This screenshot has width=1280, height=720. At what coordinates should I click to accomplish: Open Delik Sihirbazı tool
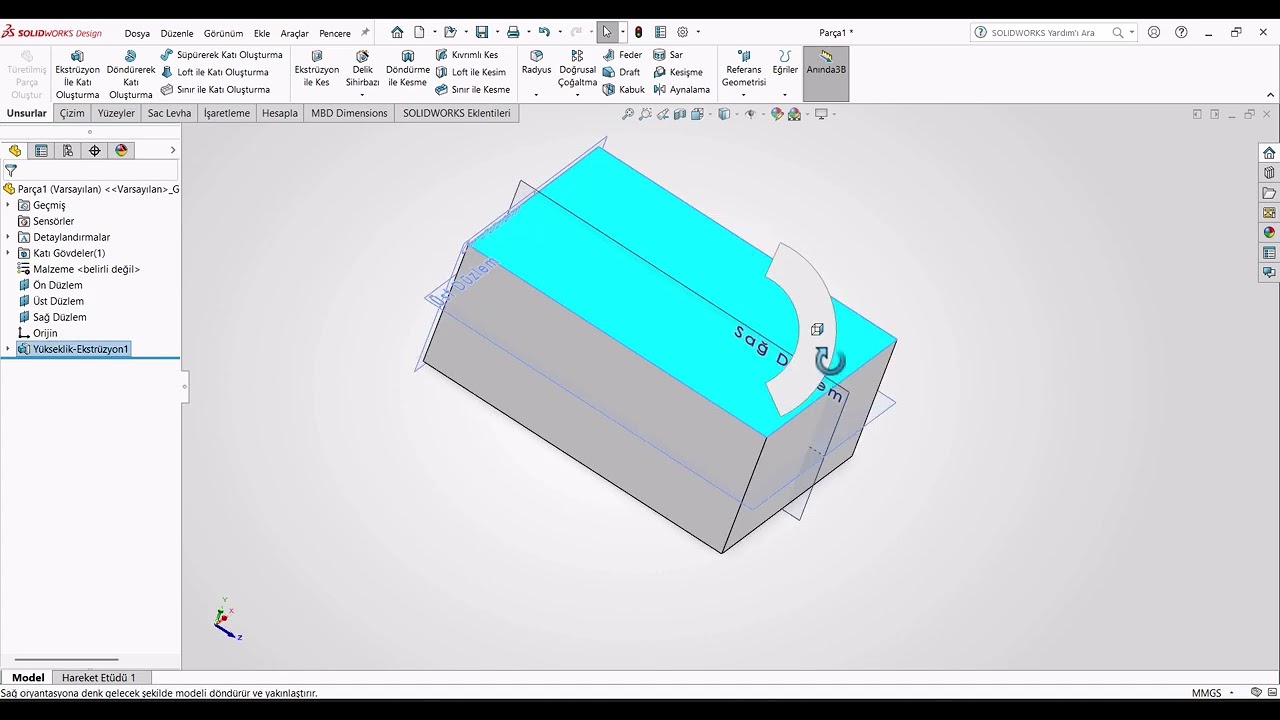(x=363, y=69)
